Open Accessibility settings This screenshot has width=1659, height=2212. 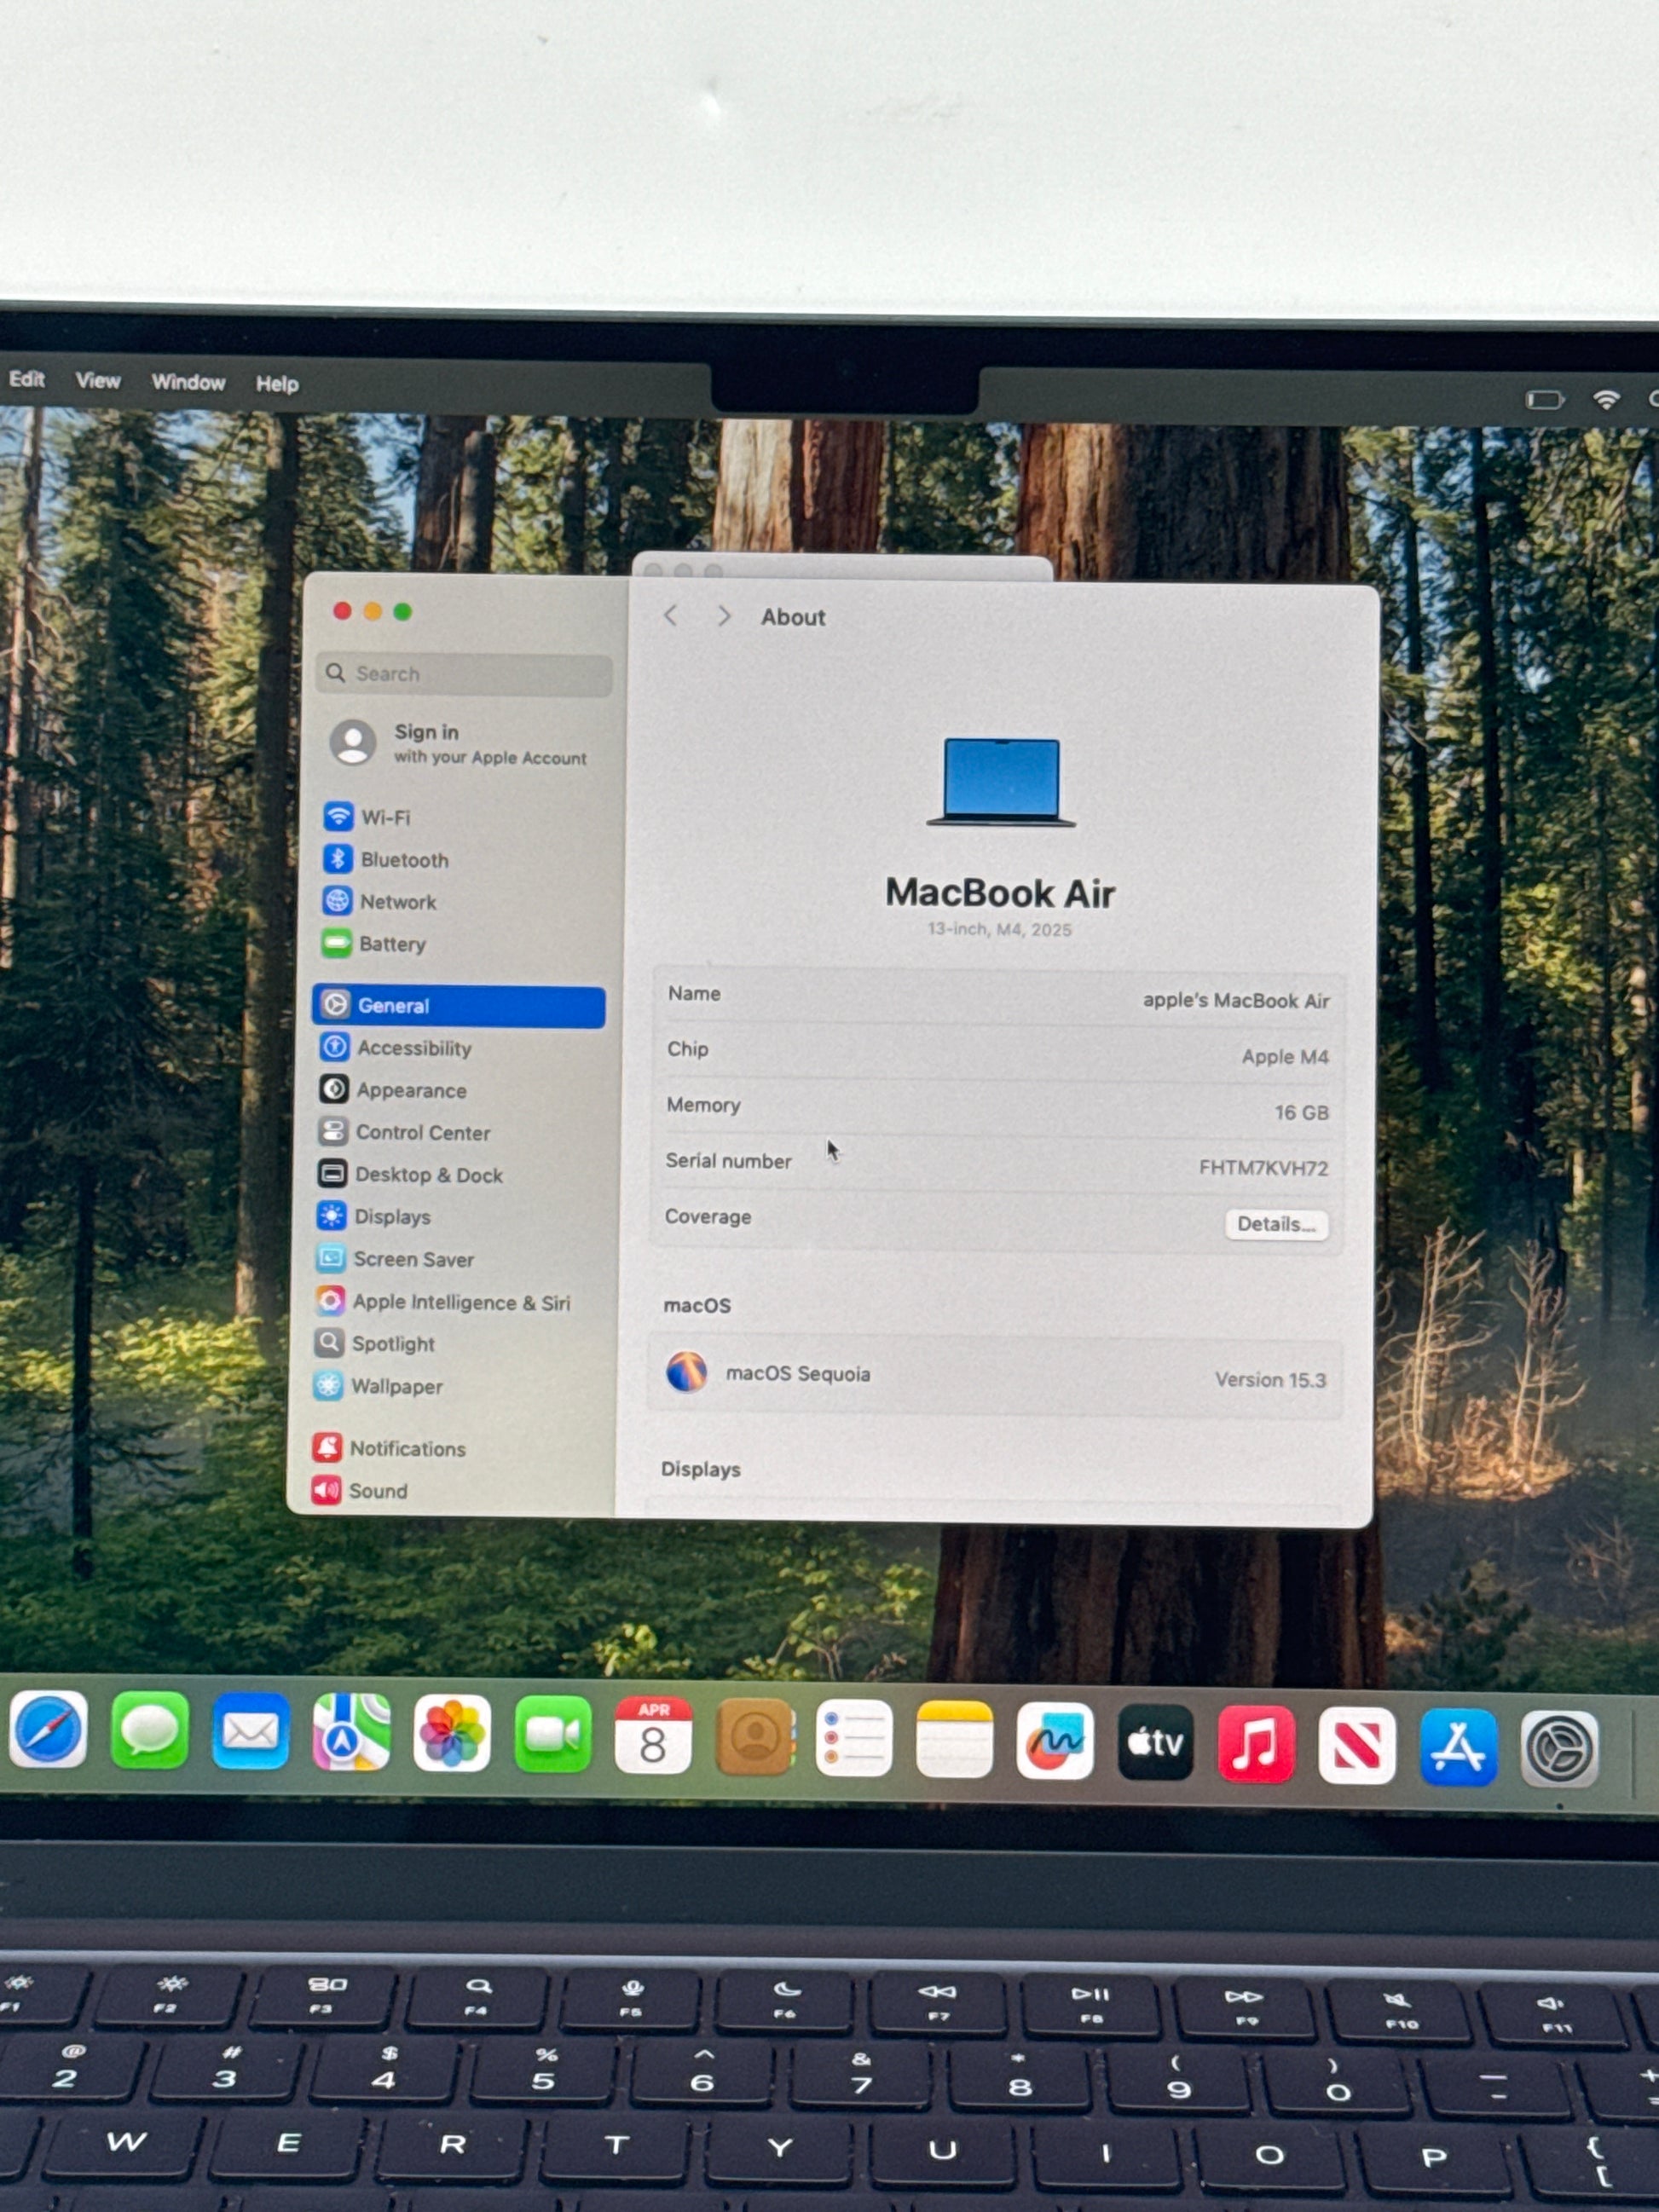point(413,1048)
